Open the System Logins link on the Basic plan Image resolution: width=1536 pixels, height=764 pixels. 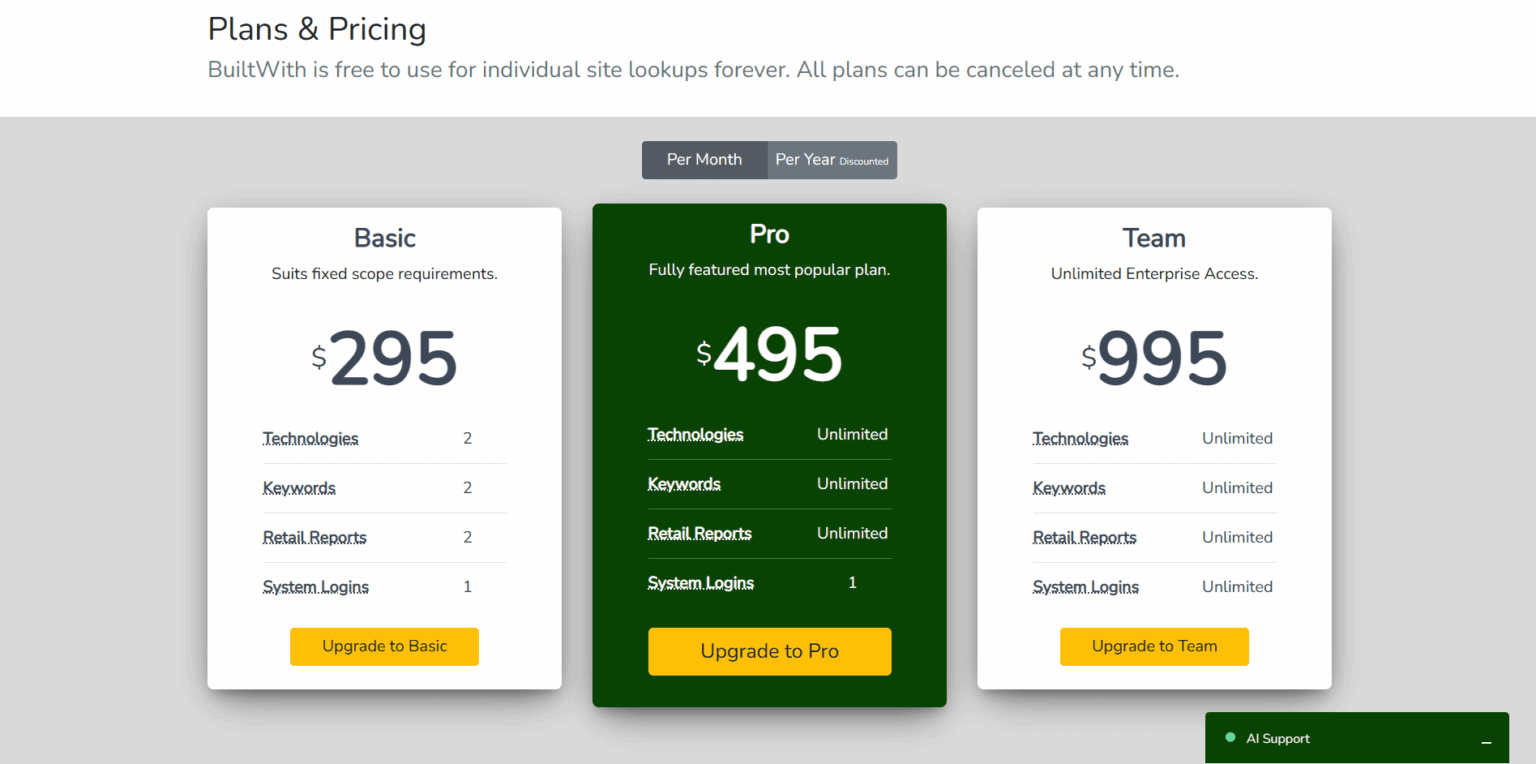pos(316,586)
